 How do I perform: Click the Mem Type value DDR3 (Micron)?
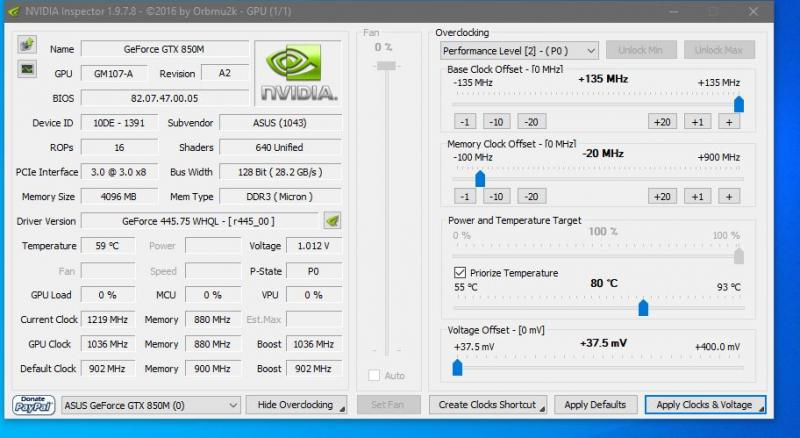(x=280, y=197)
